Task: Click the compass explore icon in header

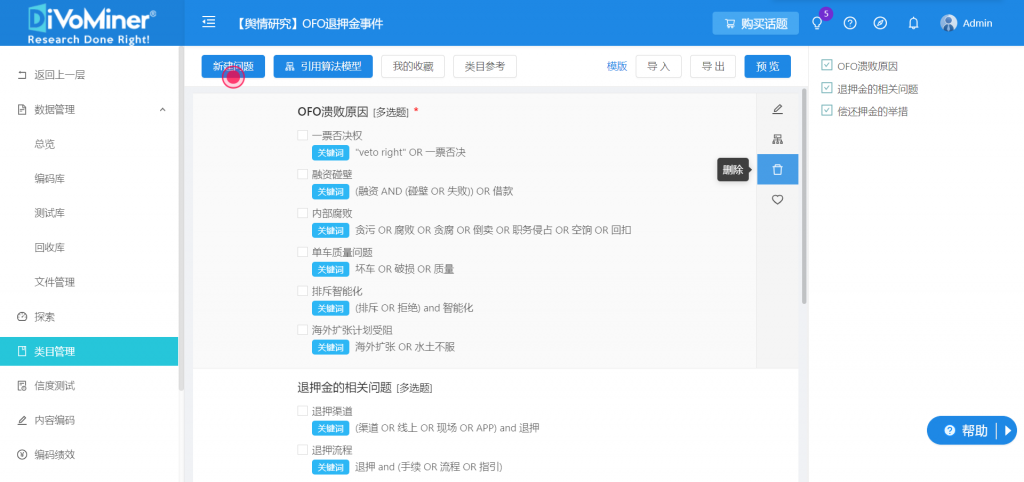Action: click(880, 24)
